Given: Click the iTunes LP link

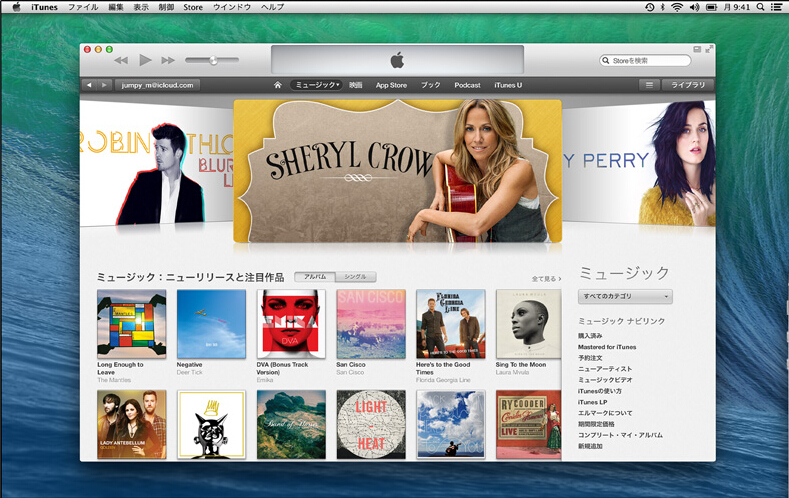Looking at the screenshot, I should click(592, 402).
